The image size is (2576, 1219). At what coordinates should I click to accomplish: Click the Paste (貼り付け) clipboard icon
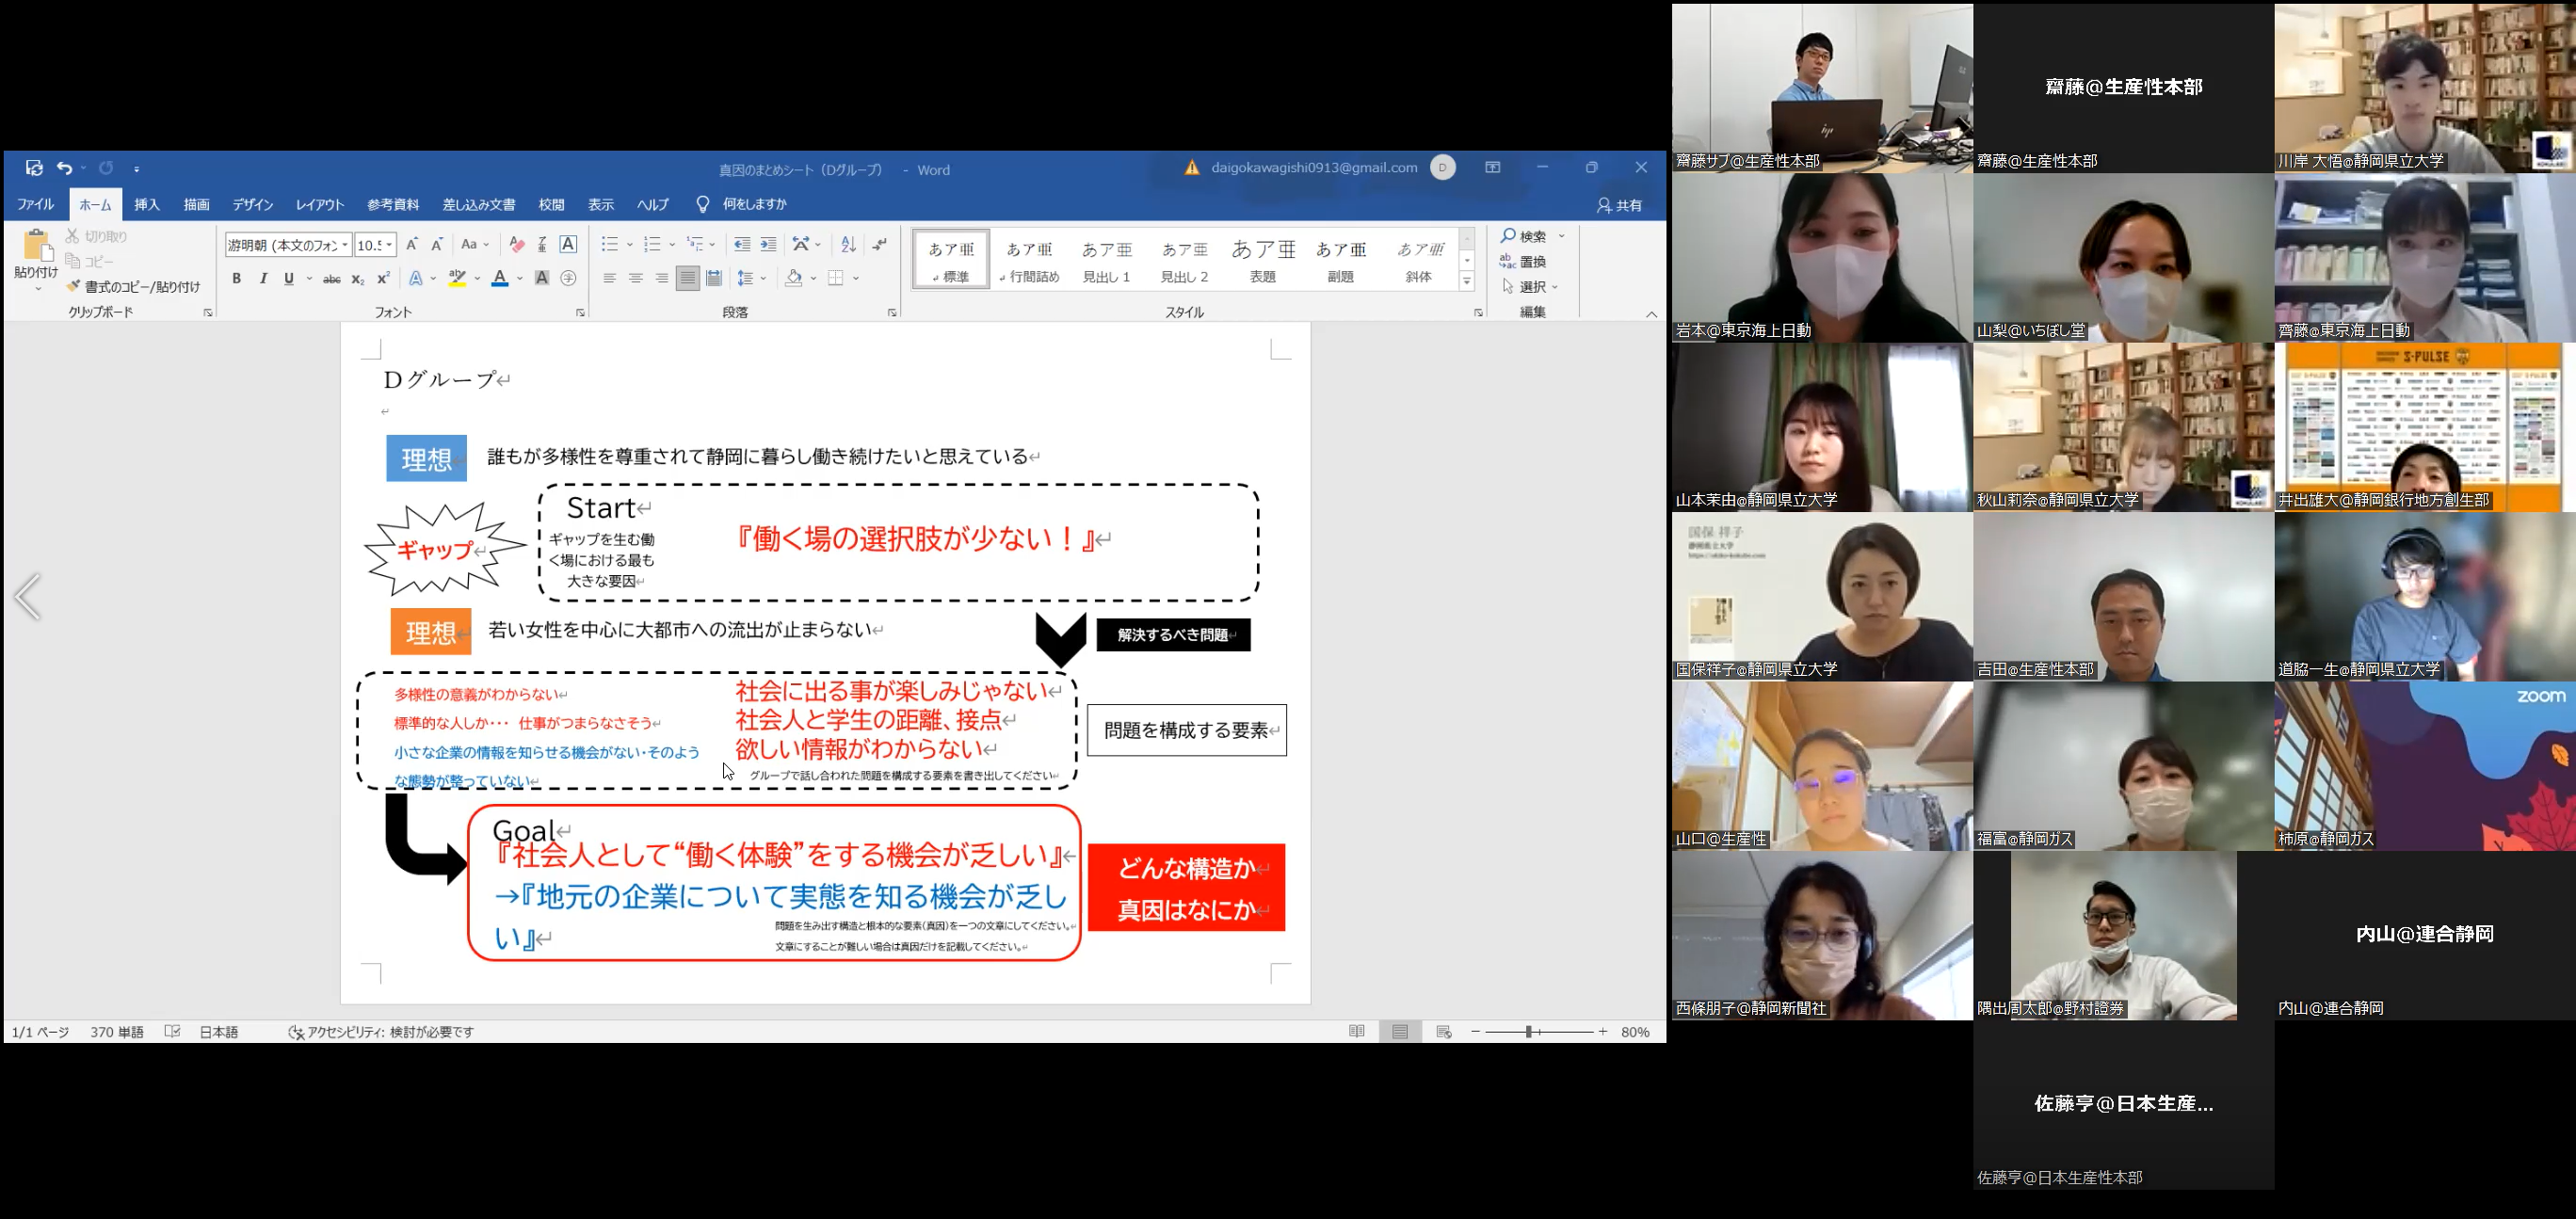[37, 246]
